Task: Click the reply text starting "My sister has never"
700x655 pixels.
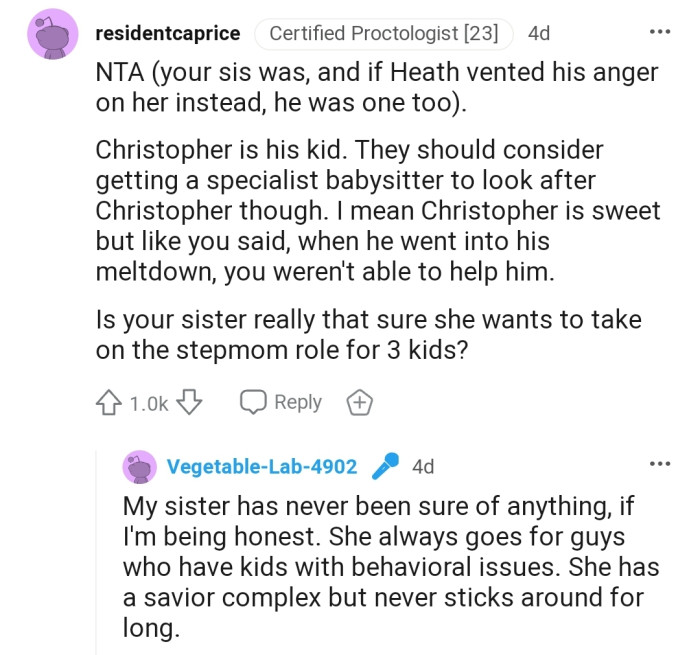Action: click(388, 566)
